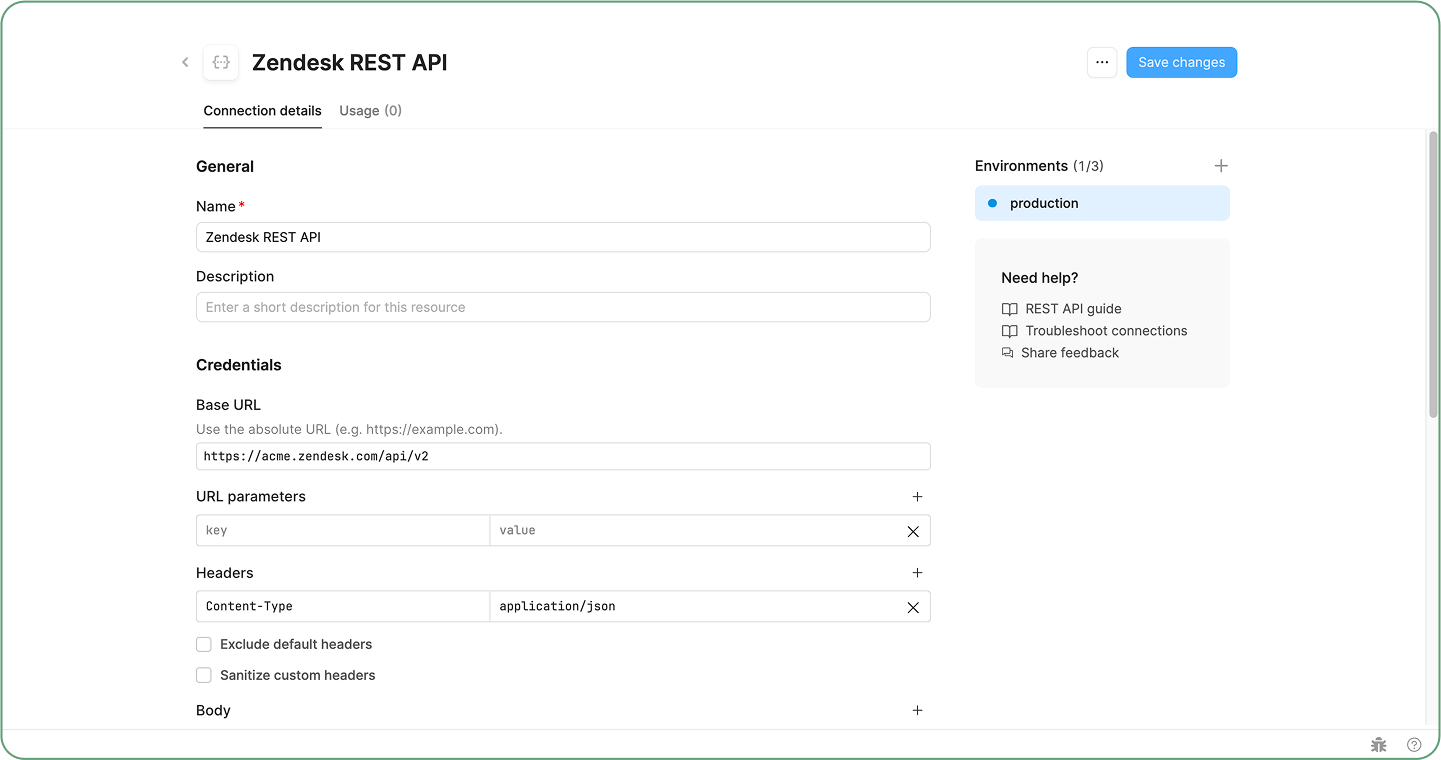Screen dimensions: 1441x760
Task: Open the three-dot more options menu
Action: [x=1102, y=62]
